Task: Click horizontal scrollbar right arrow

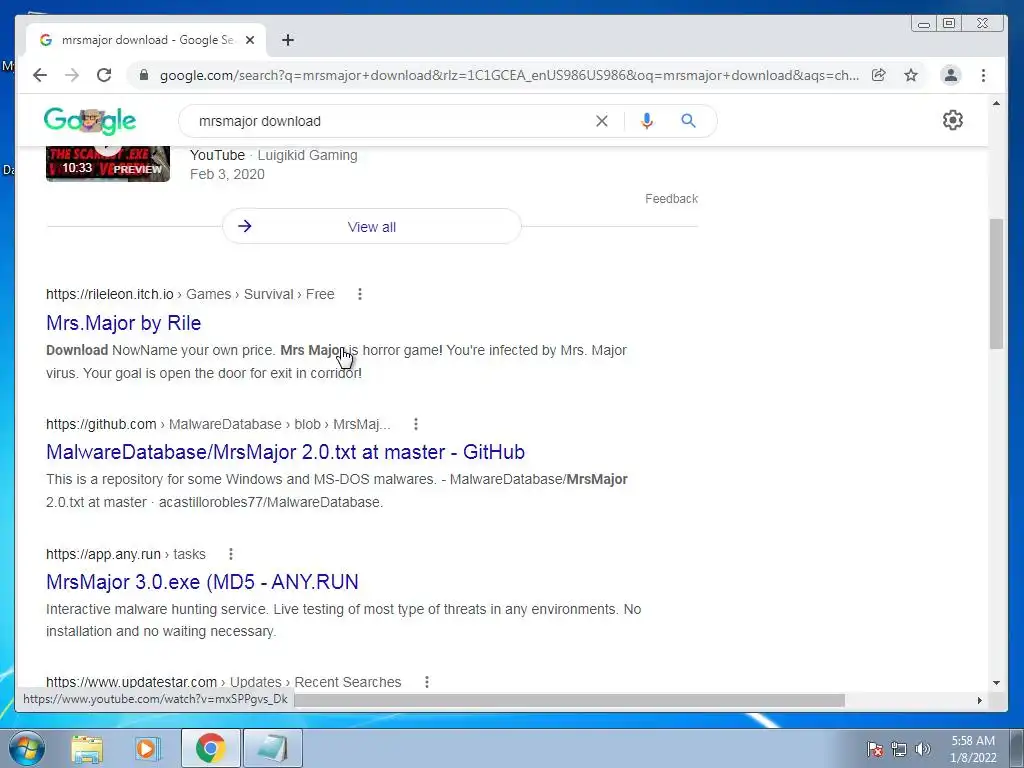Action: pos(980,700)
